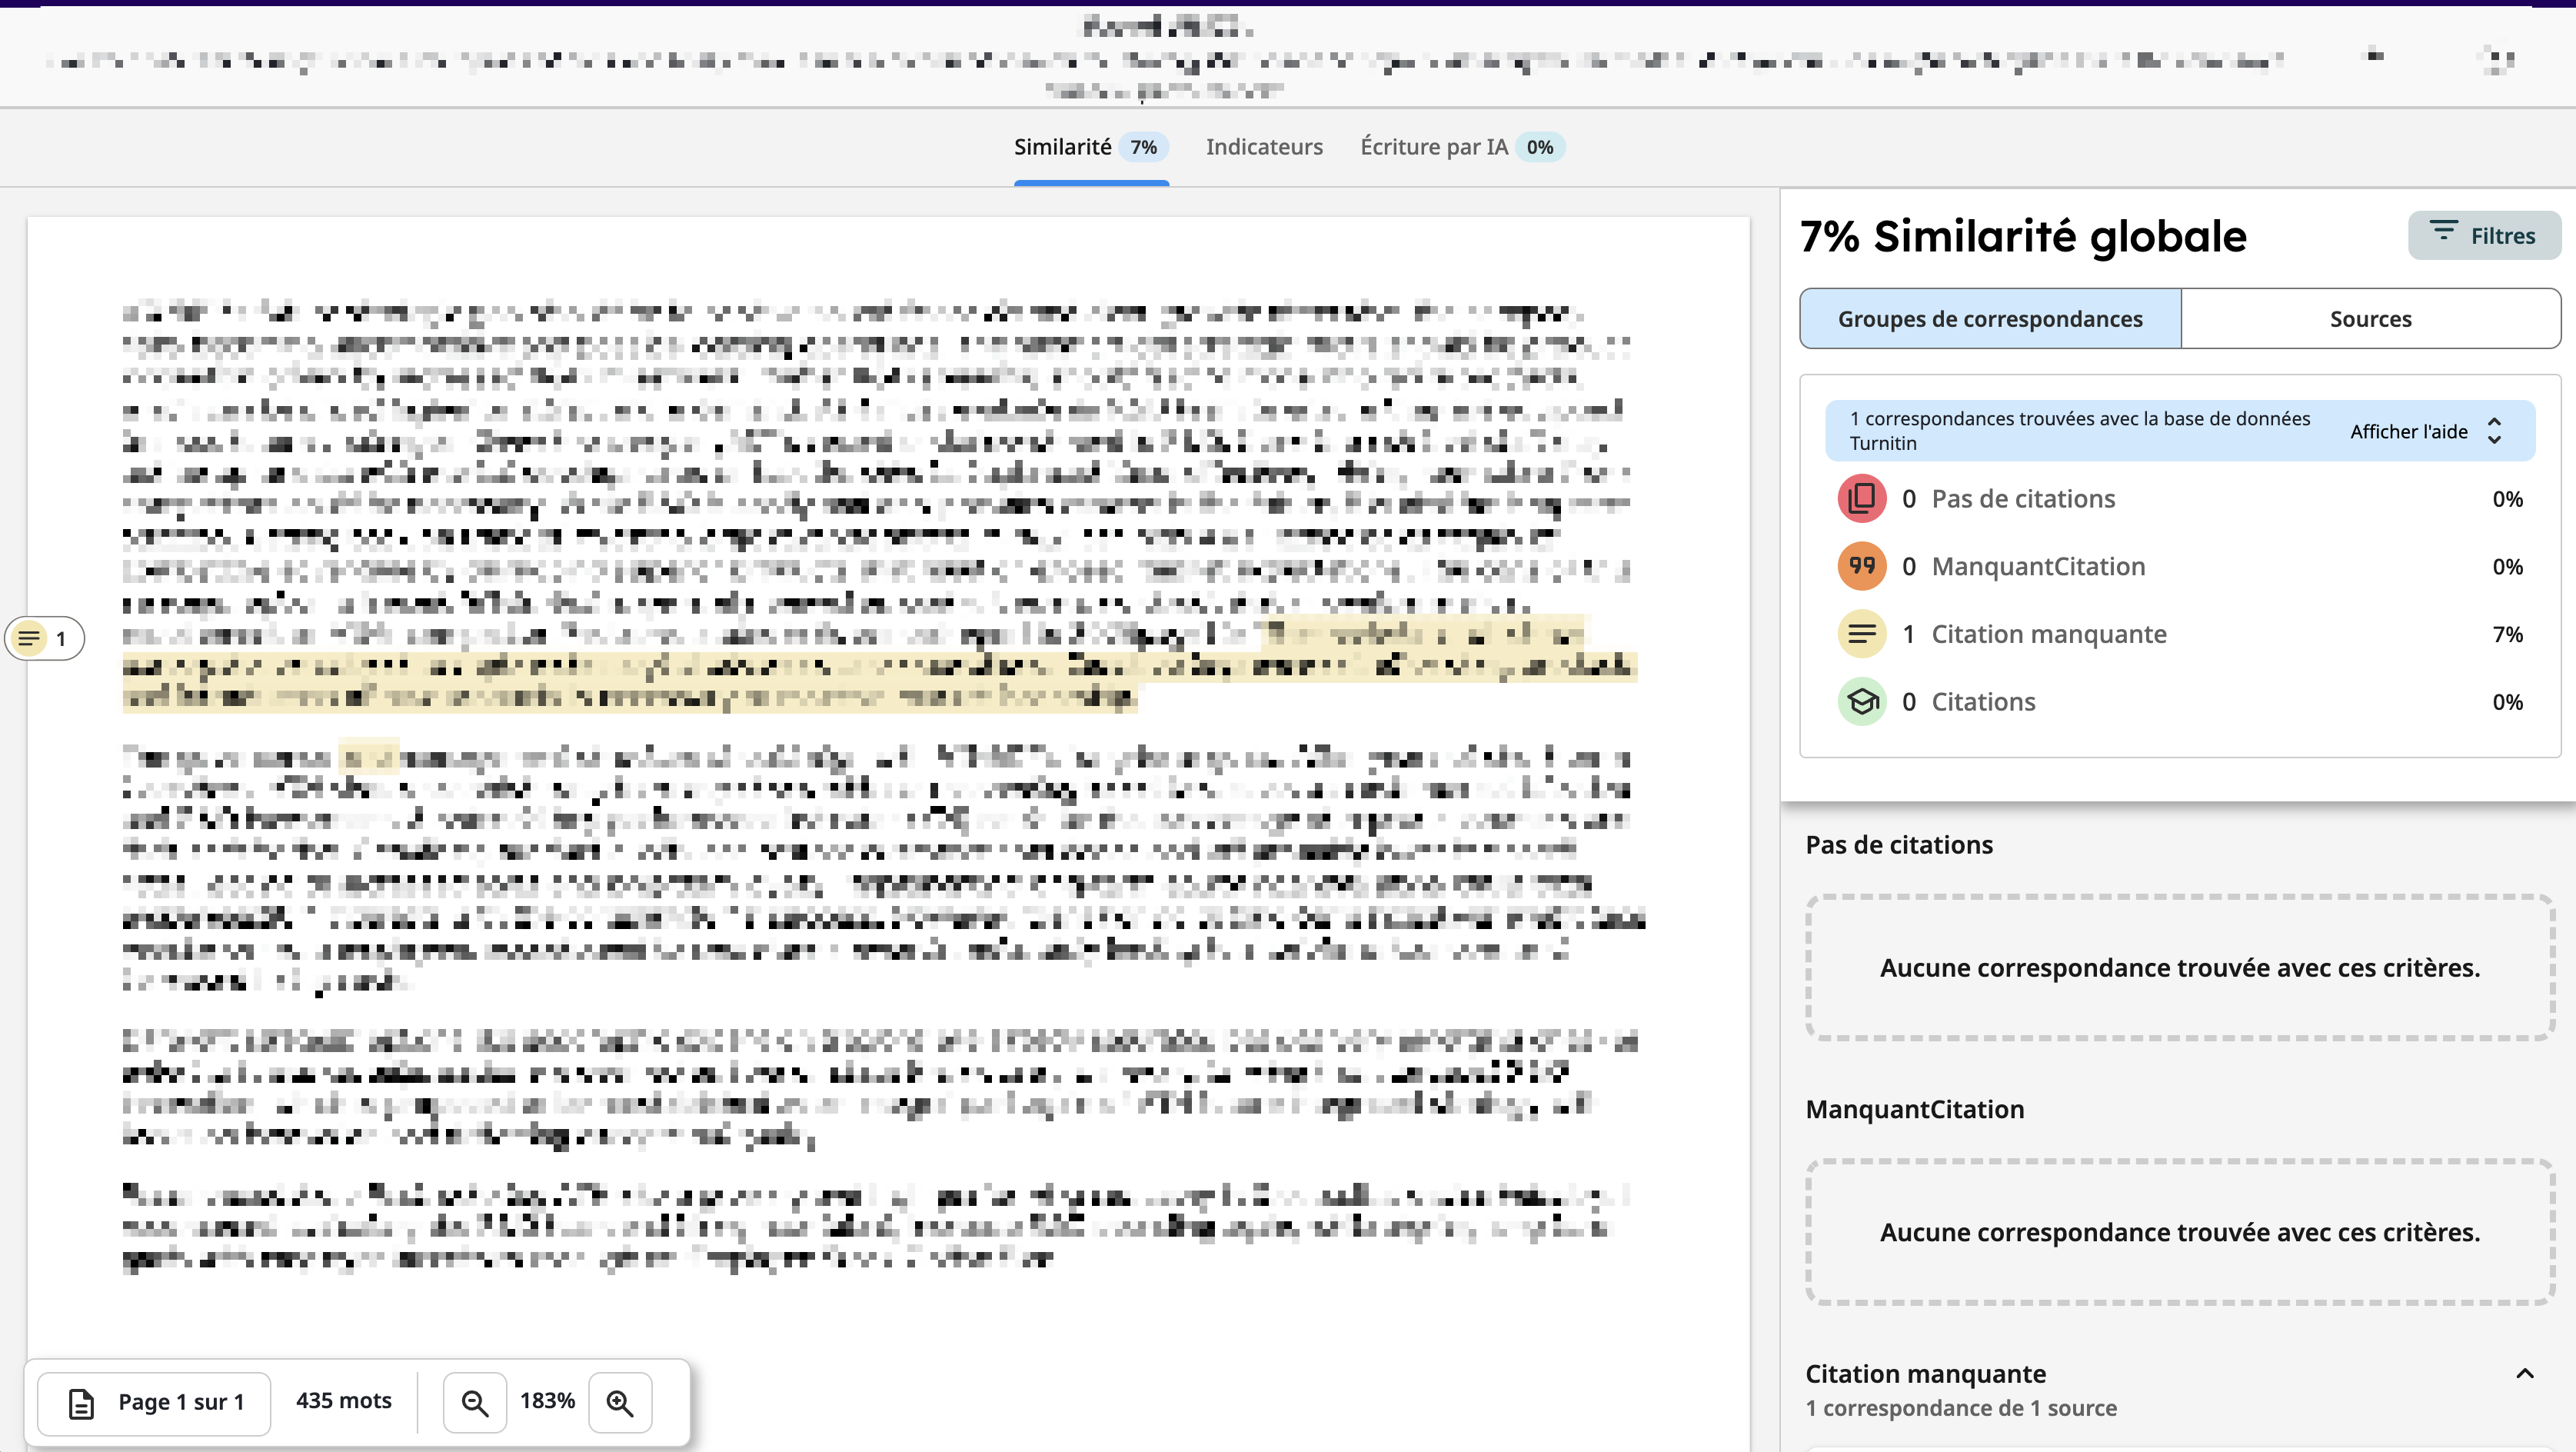The height and width of the screenshot is (1452, 2576).
Task: Click the red Pas de citations icon
Action: point(1861,499)
